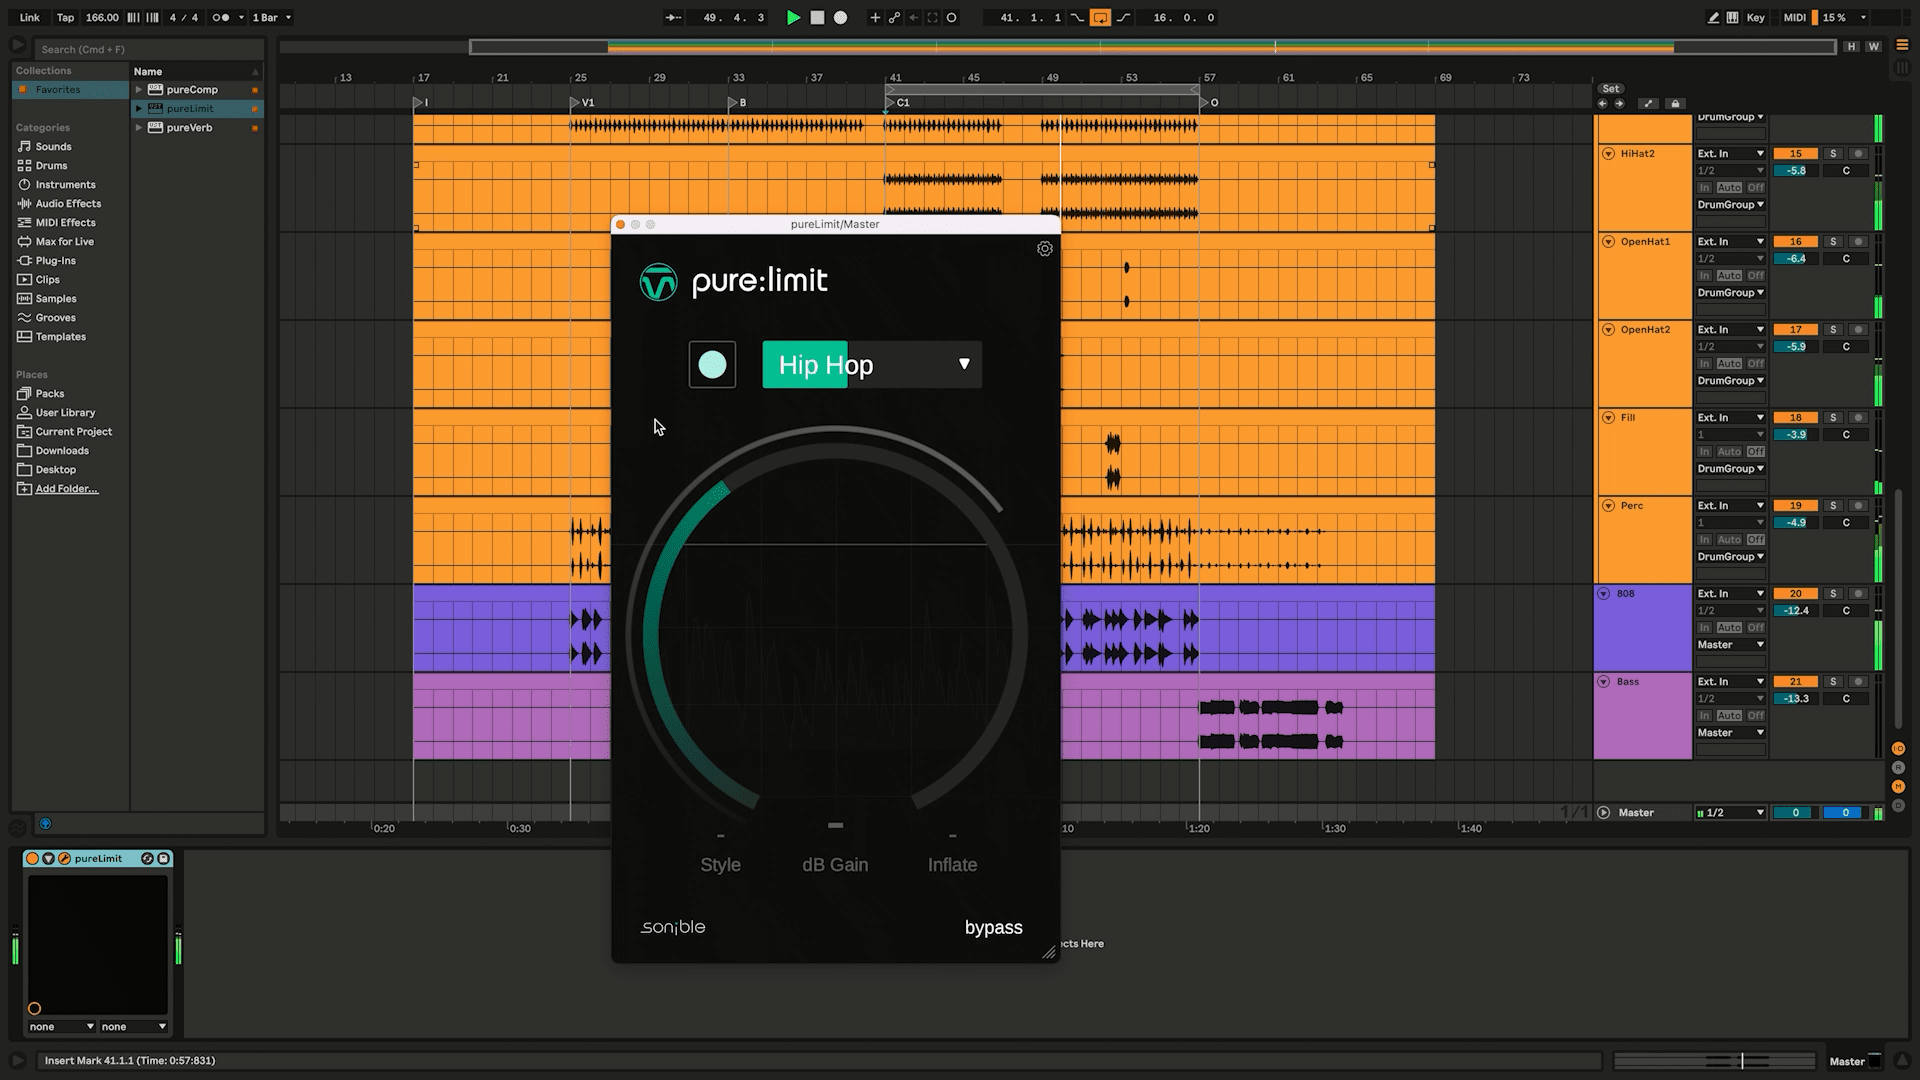Click inside the browser search field
Screen dimensions: 1920x1080
click(x=145, y=48)
